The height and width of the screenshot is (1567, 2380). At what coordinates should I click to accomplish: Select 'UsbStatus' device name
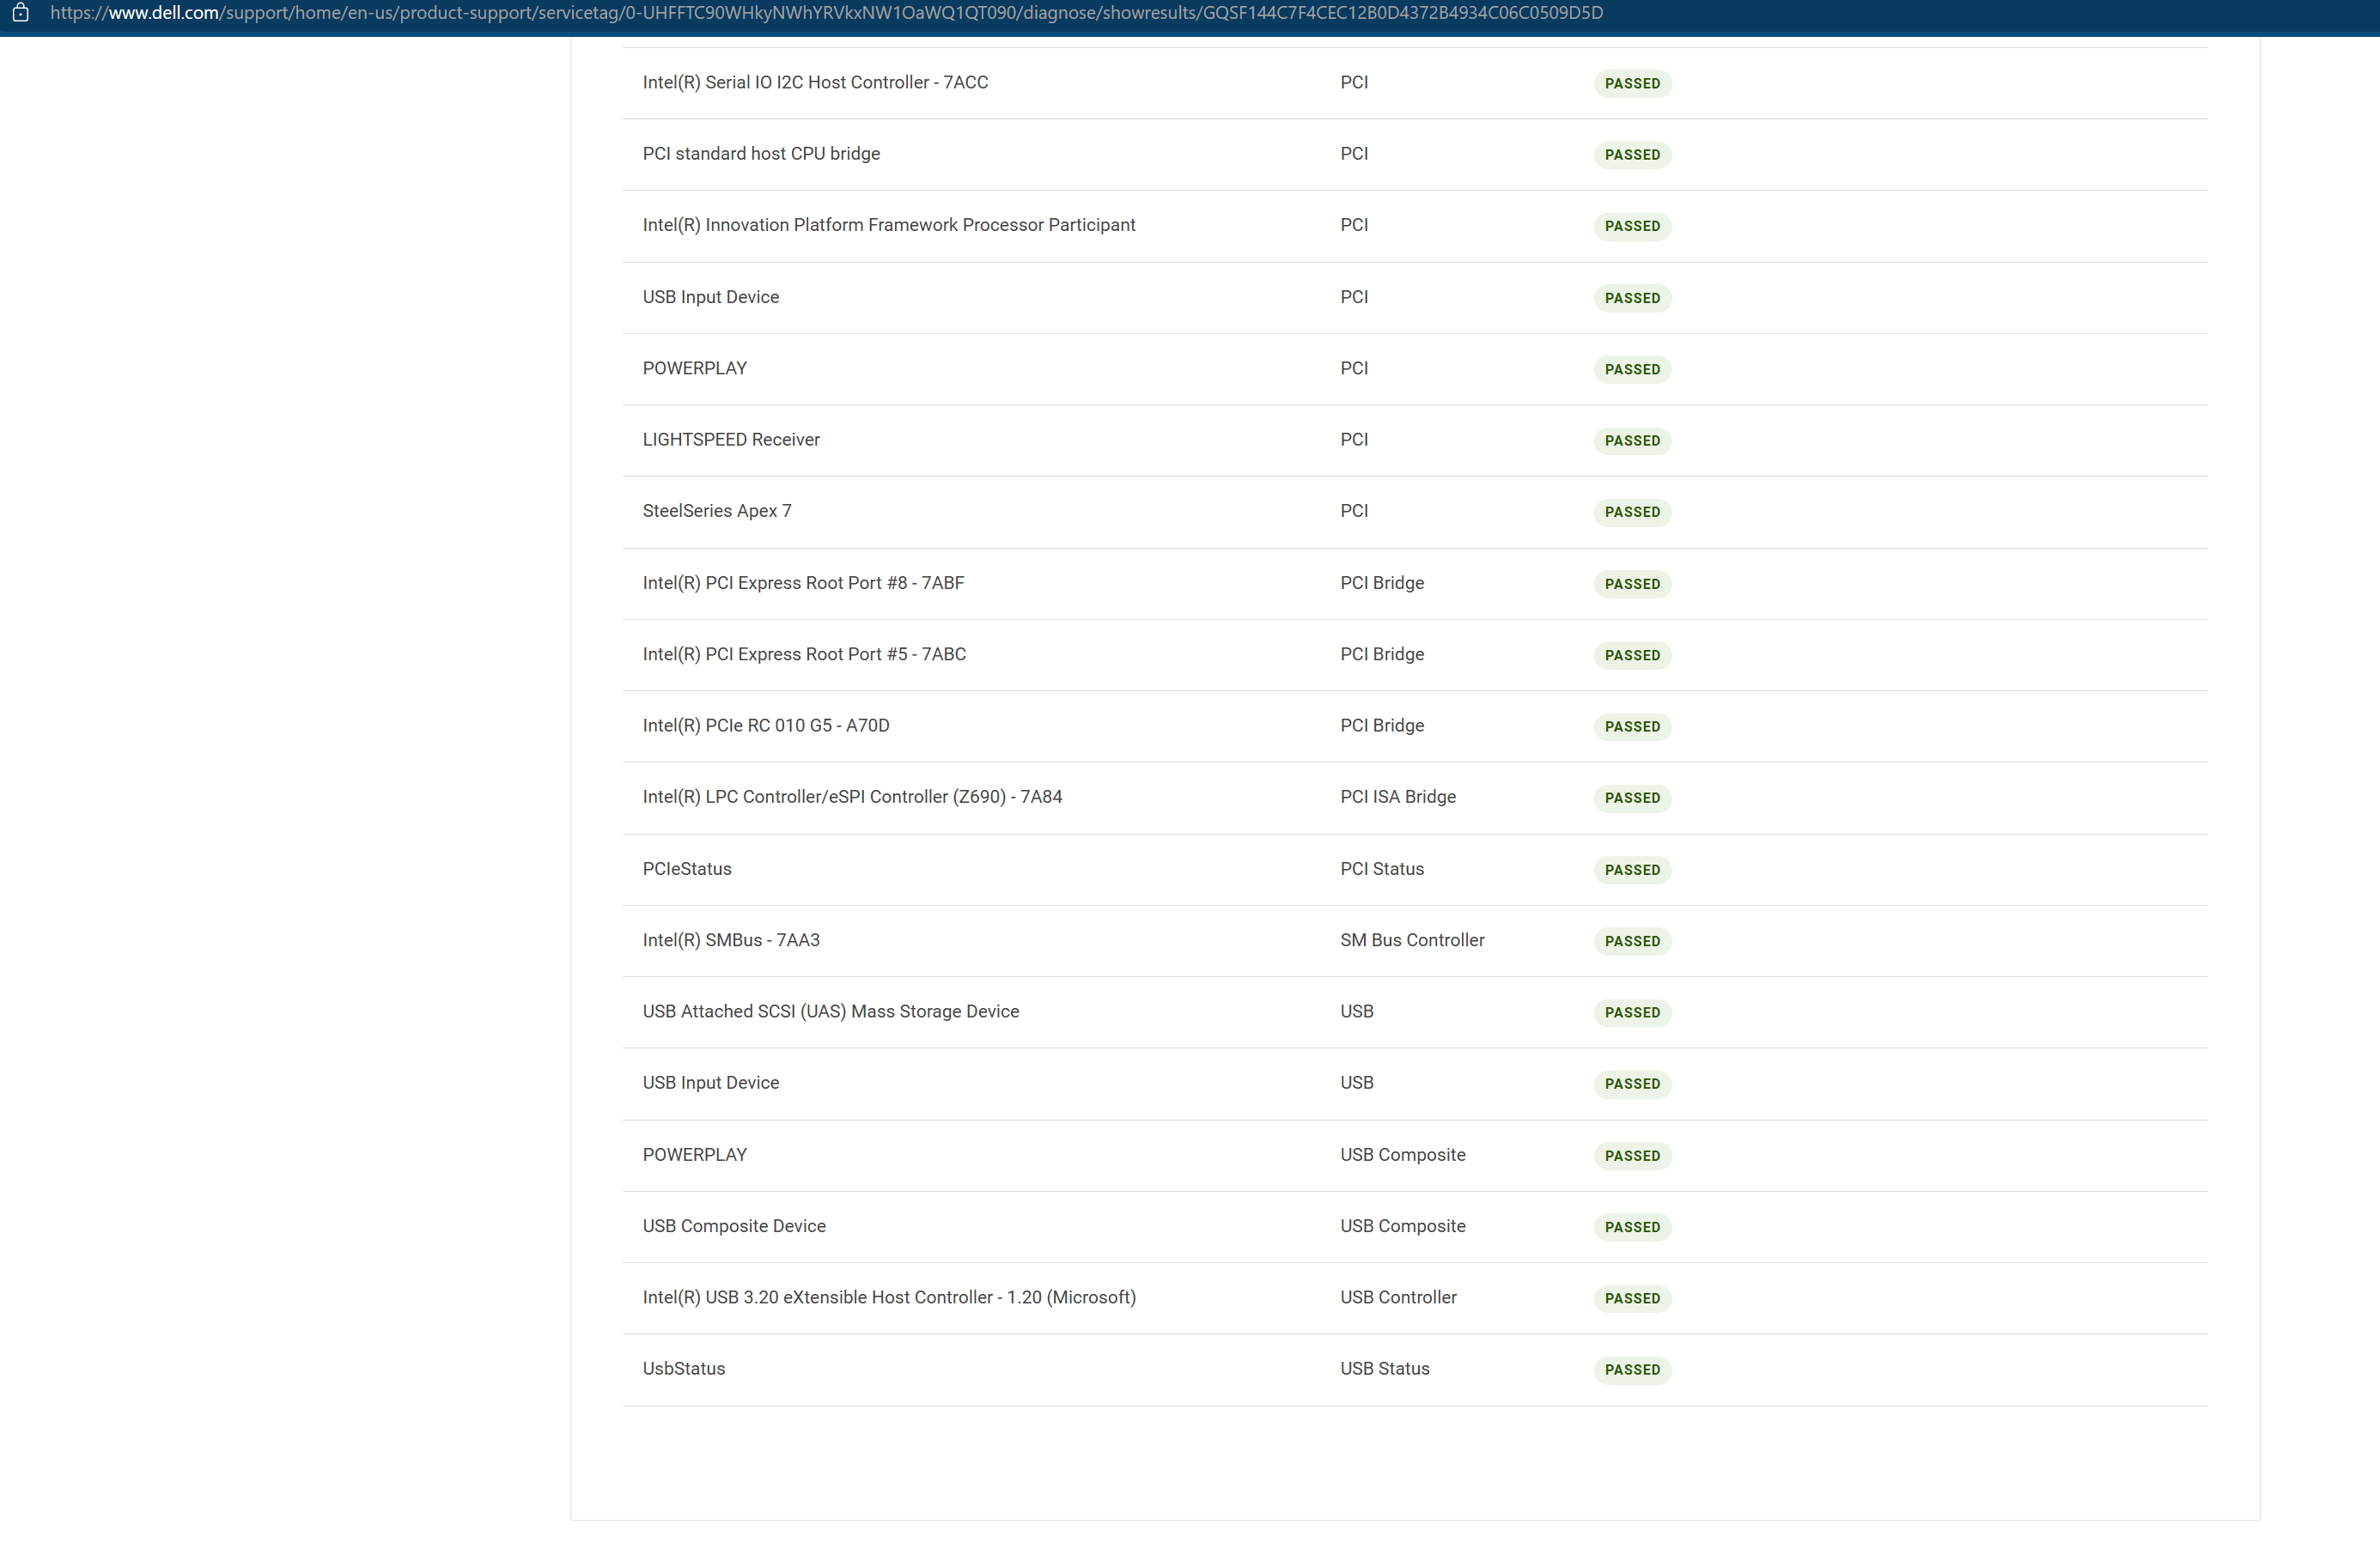684,1369
